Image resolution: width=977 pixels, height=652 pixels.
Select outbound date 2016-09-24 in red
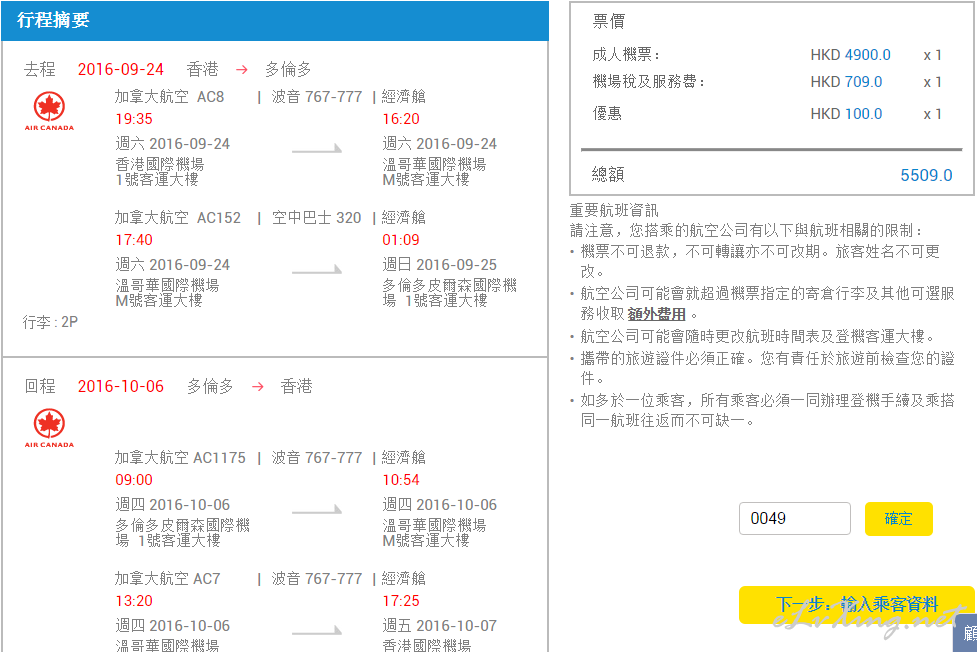coord(120,69)
